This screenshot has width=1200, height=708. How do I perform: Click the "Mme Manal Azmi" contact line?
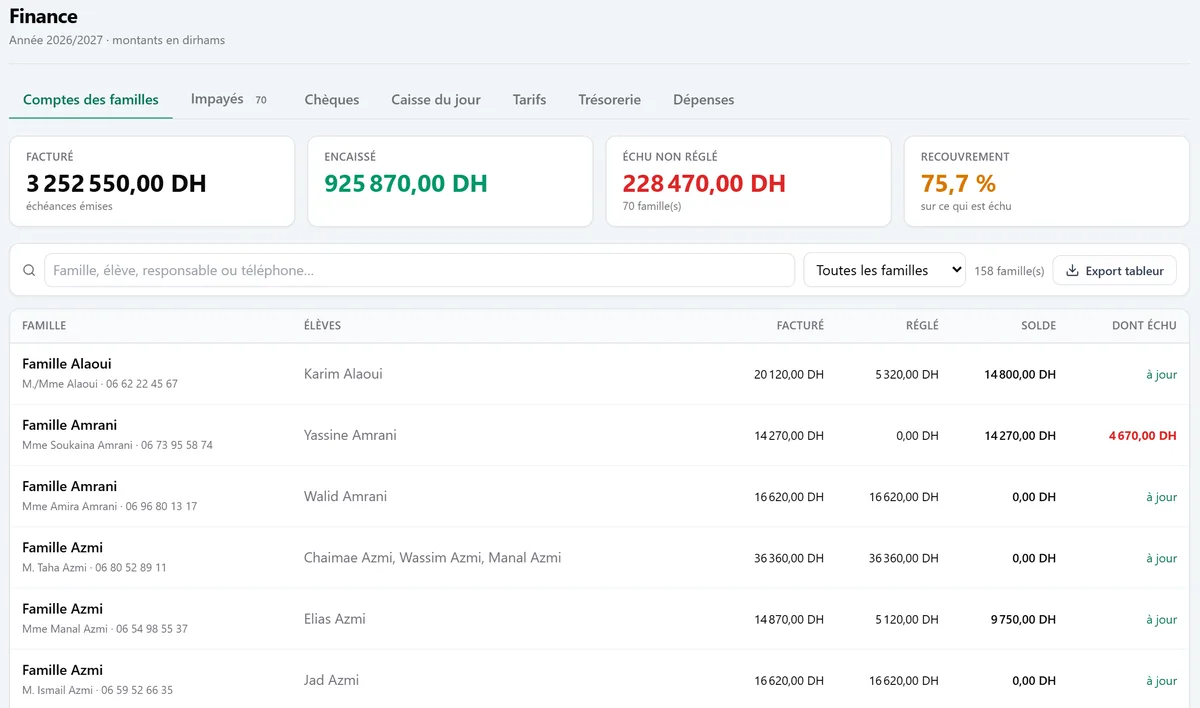pos(105,629)
